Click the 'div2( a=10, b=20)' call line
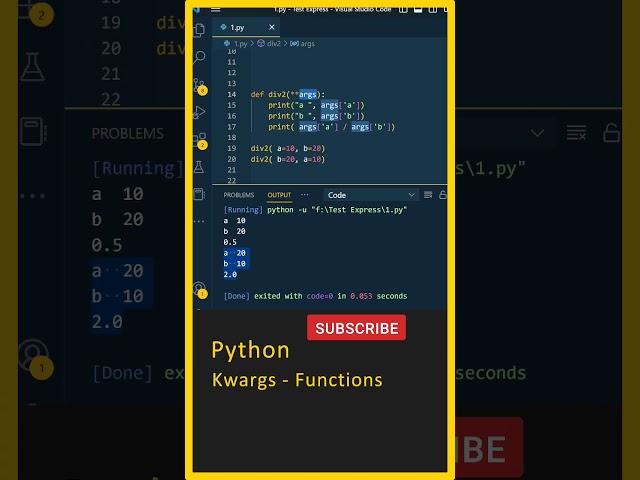Image resolution: width=640 pixels, height=480 pixels. (x=288, y=148)
